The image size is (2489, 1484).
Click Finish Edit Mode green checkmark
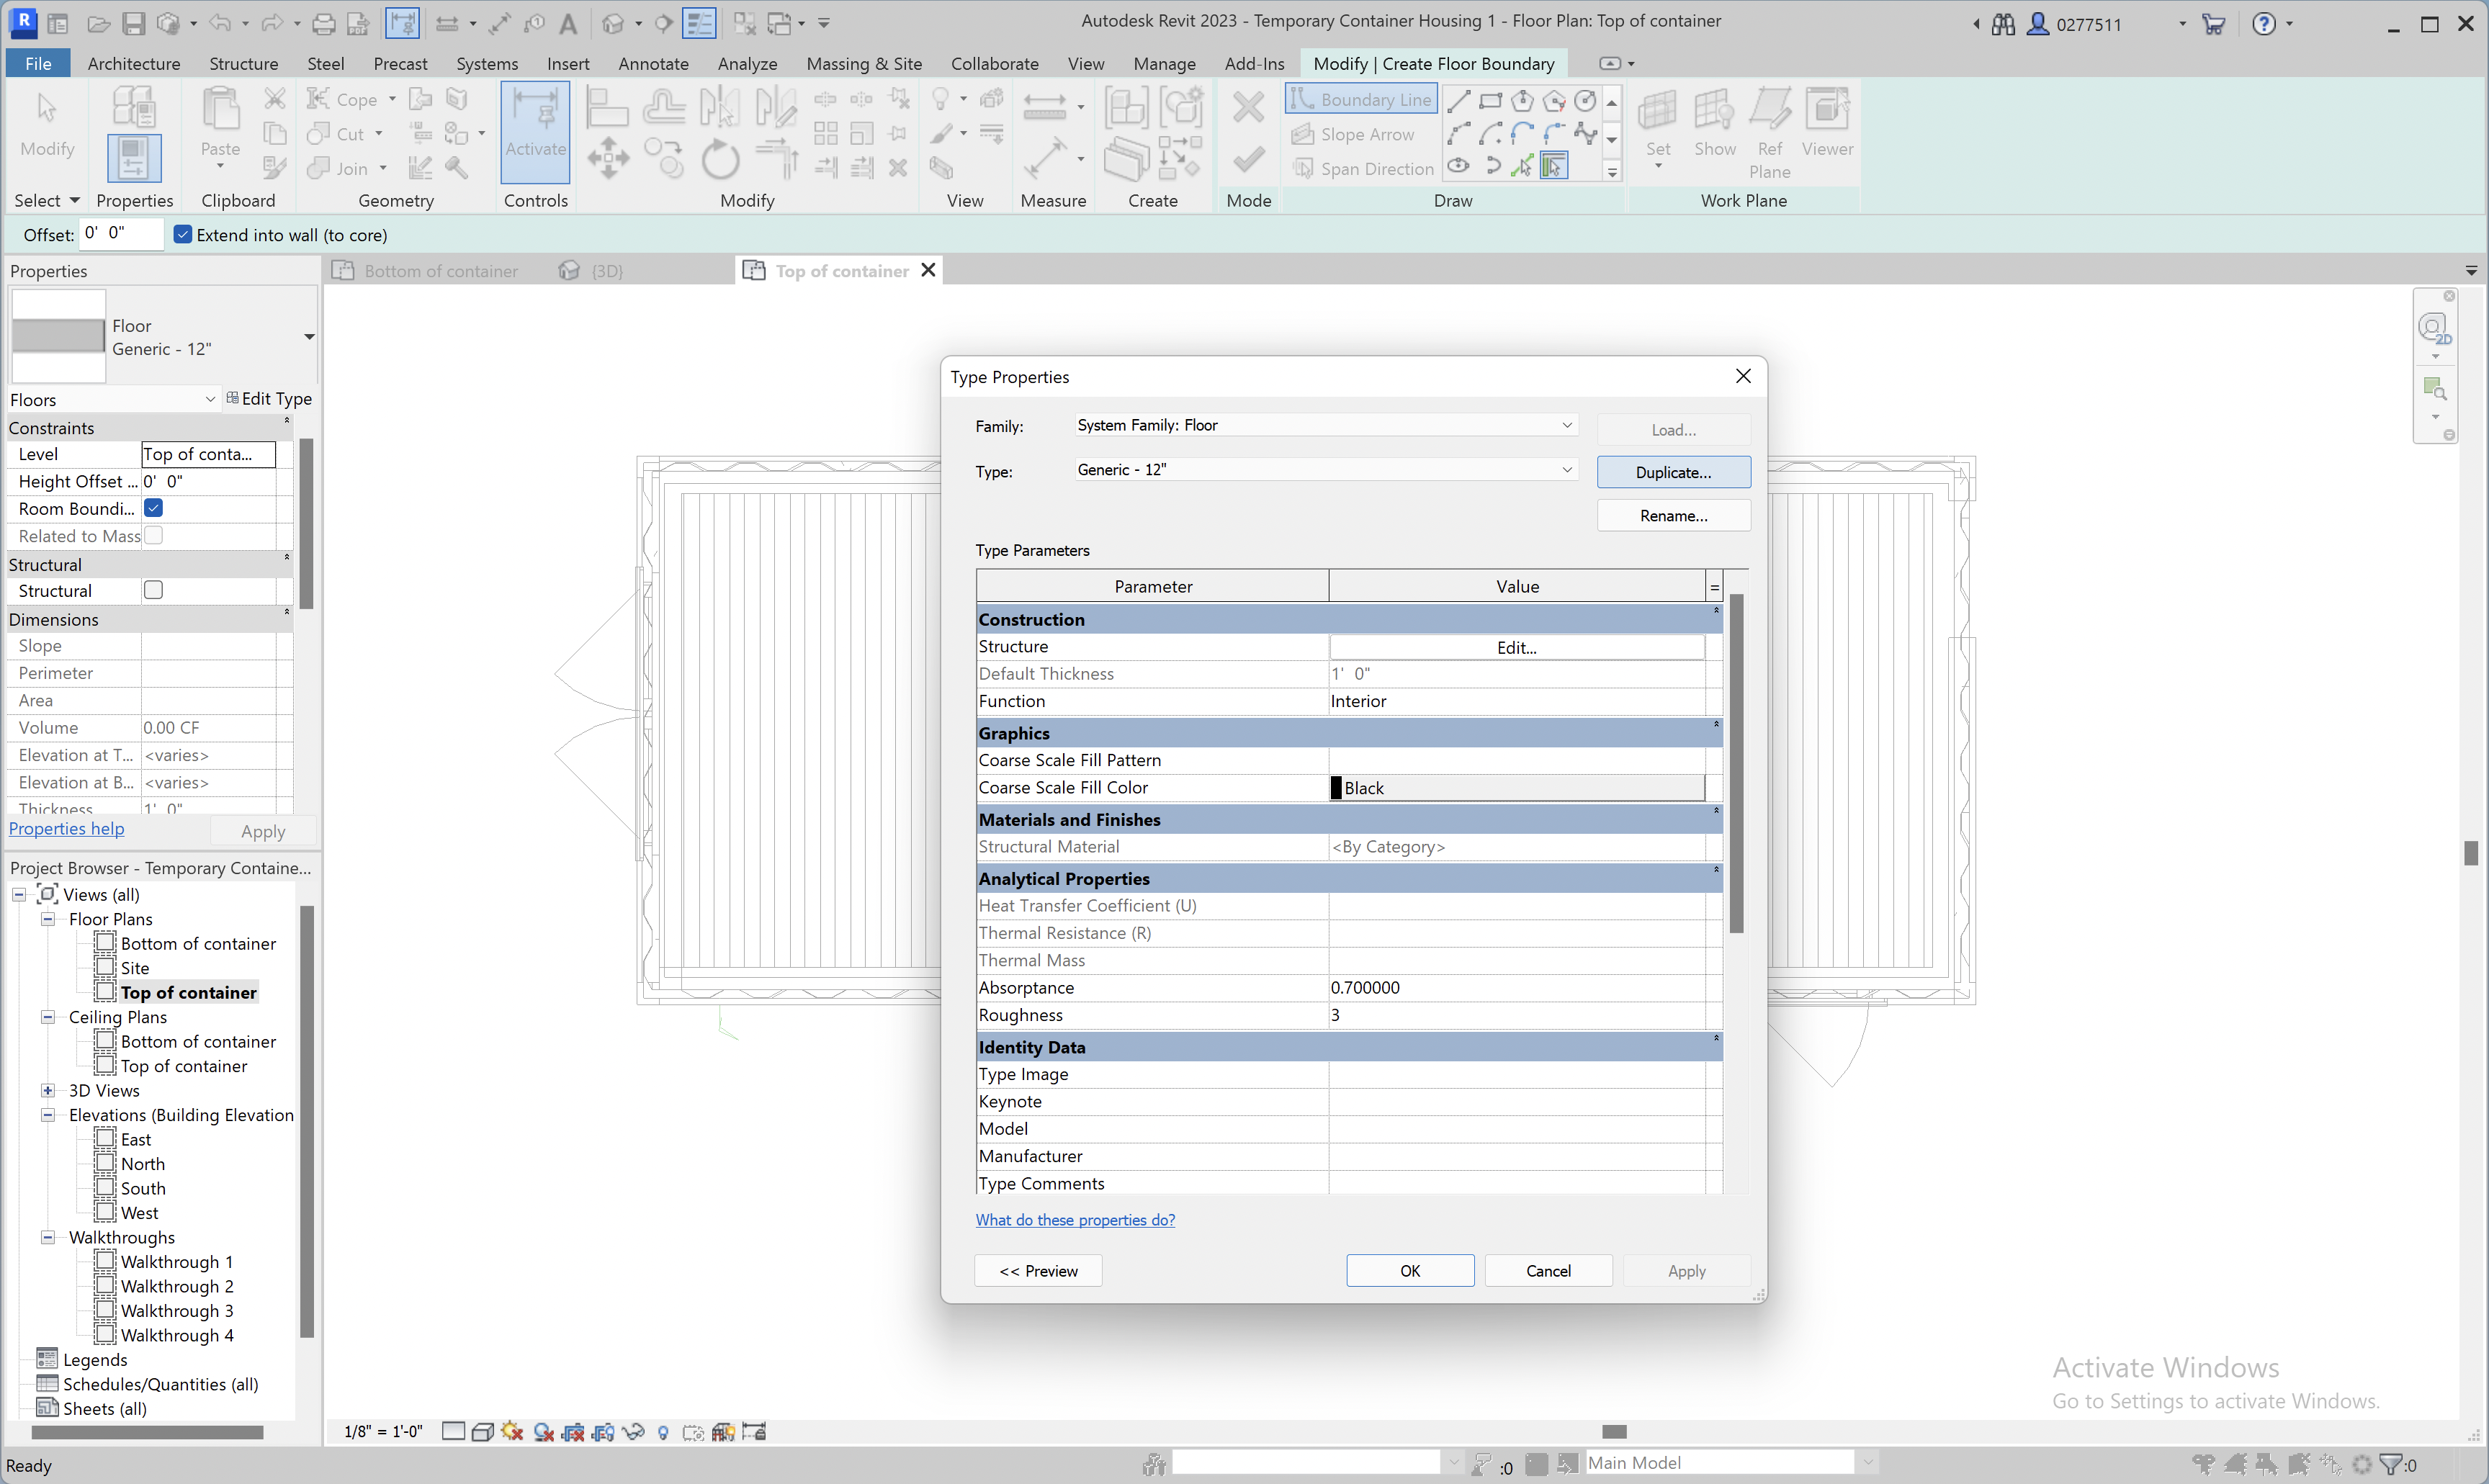(x=1248, y=159)
